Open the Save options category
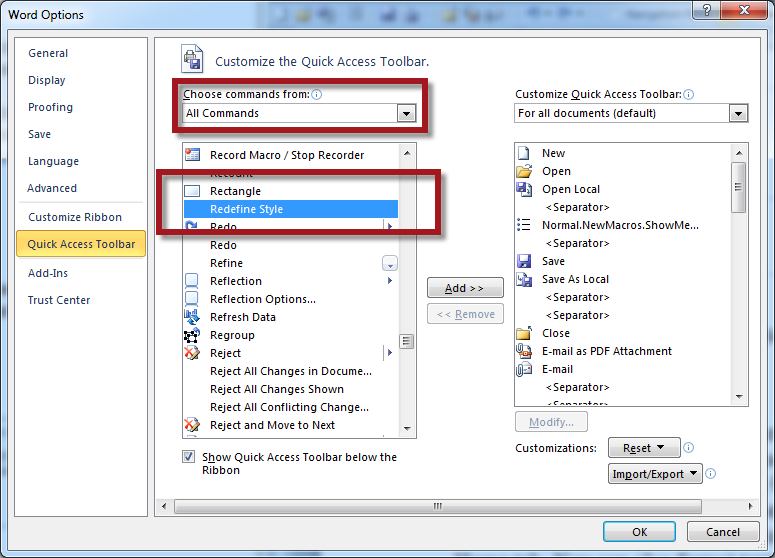775x558 pixels. point(40,134)
